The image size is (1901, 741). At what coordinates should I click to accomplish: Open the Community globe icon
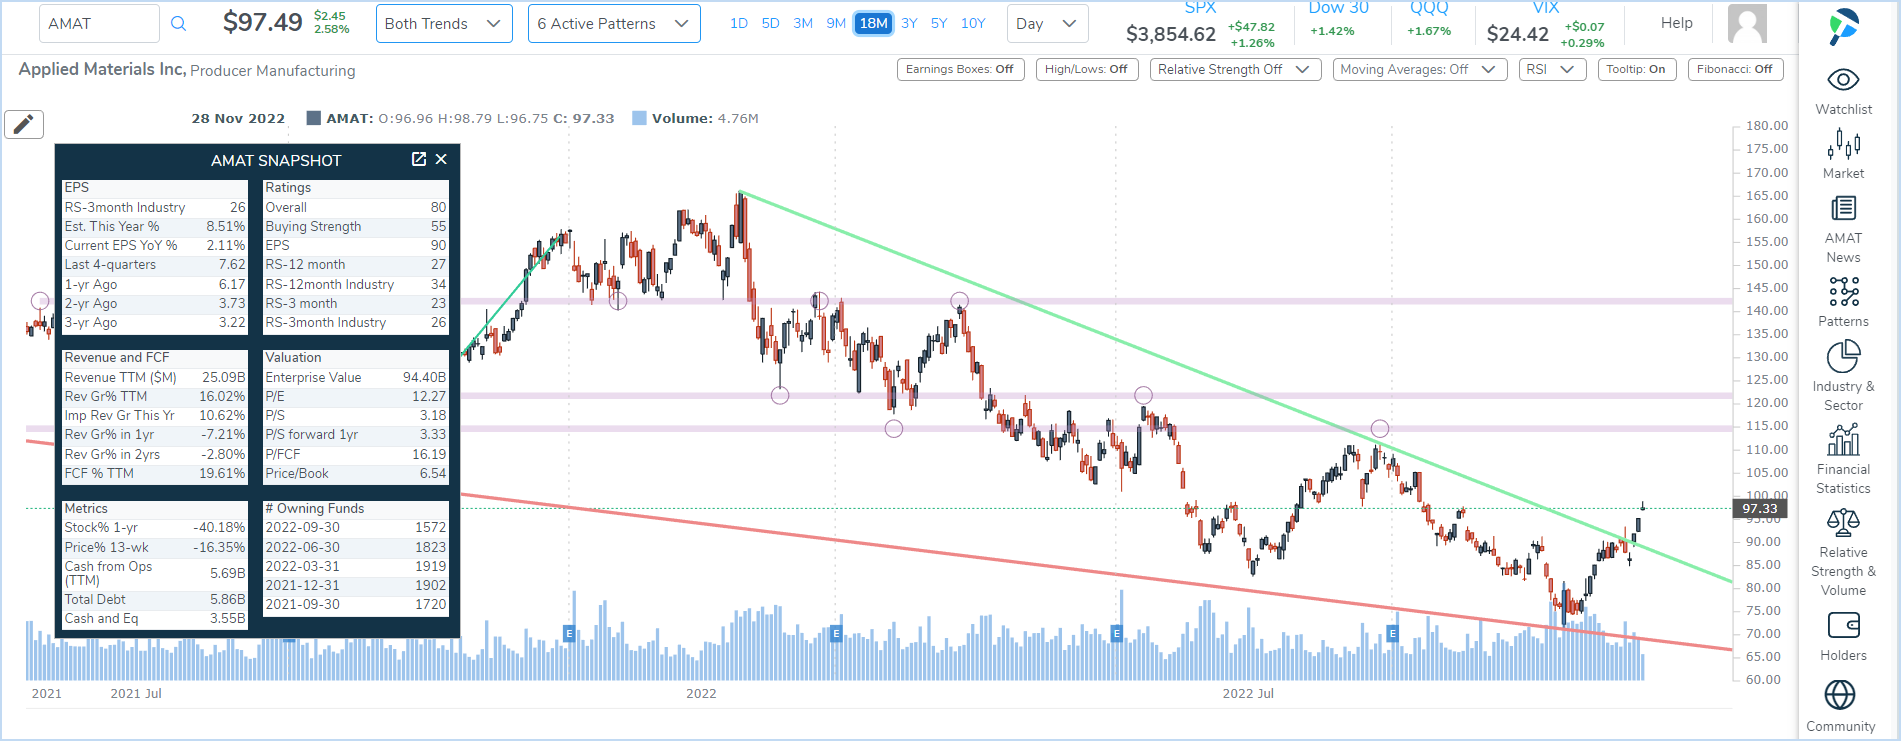click(x=1840, y=695)
